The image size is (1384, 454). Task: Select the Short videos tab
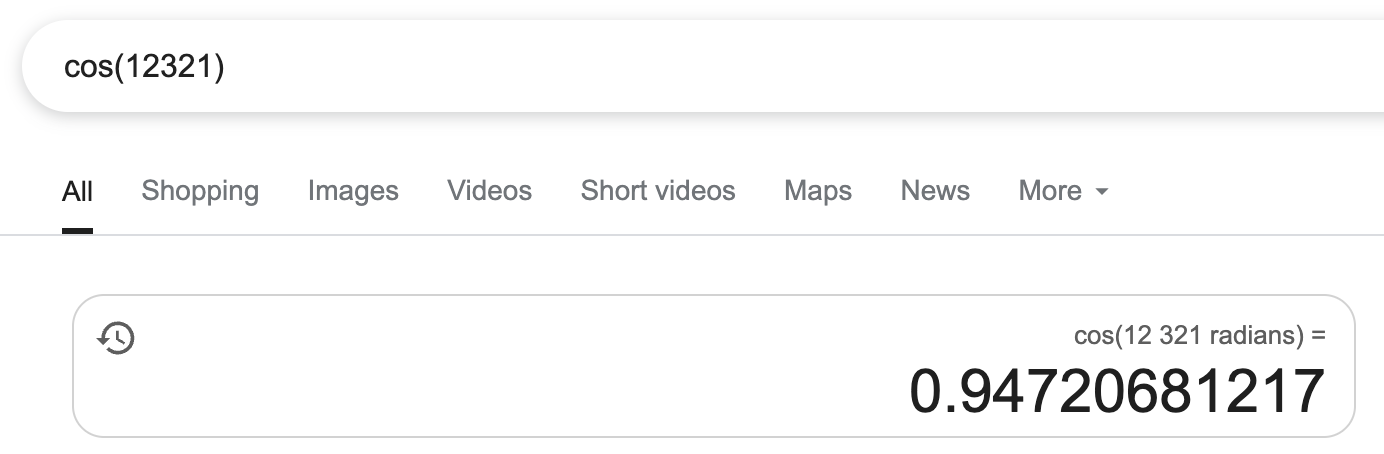click(657, 191)
